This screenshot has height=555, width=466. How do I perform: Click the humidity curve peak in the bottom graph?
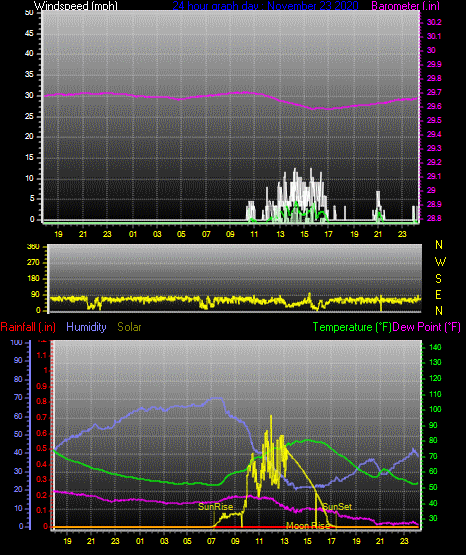(218, 398)
